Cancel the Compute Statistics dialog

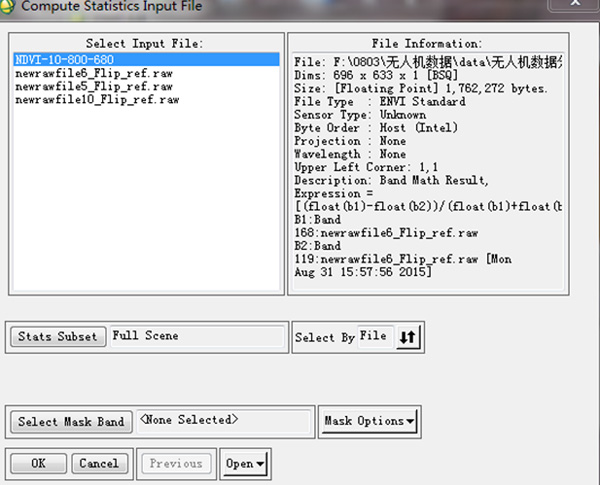point(99,464)
